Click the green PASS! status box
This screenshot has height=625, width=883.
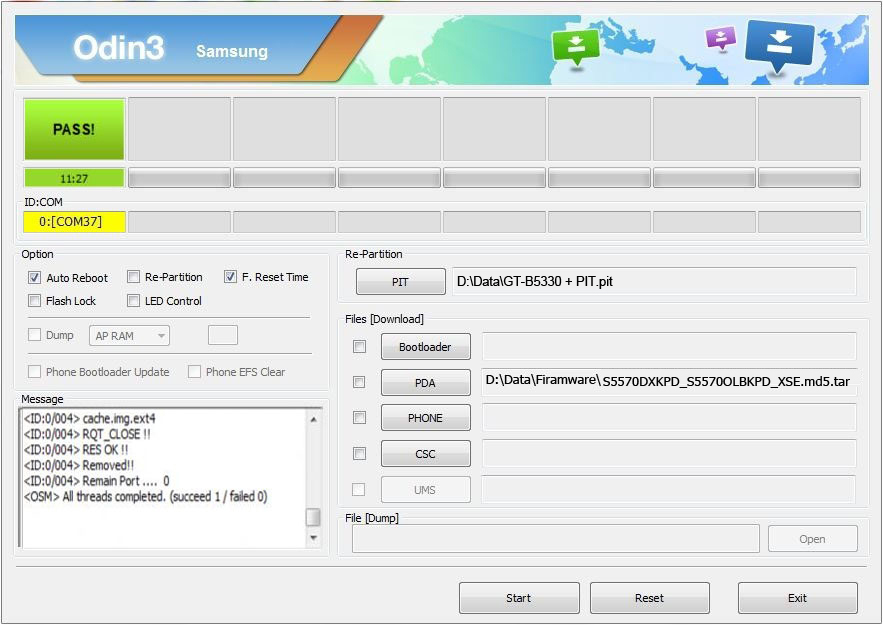coord(74,130)
